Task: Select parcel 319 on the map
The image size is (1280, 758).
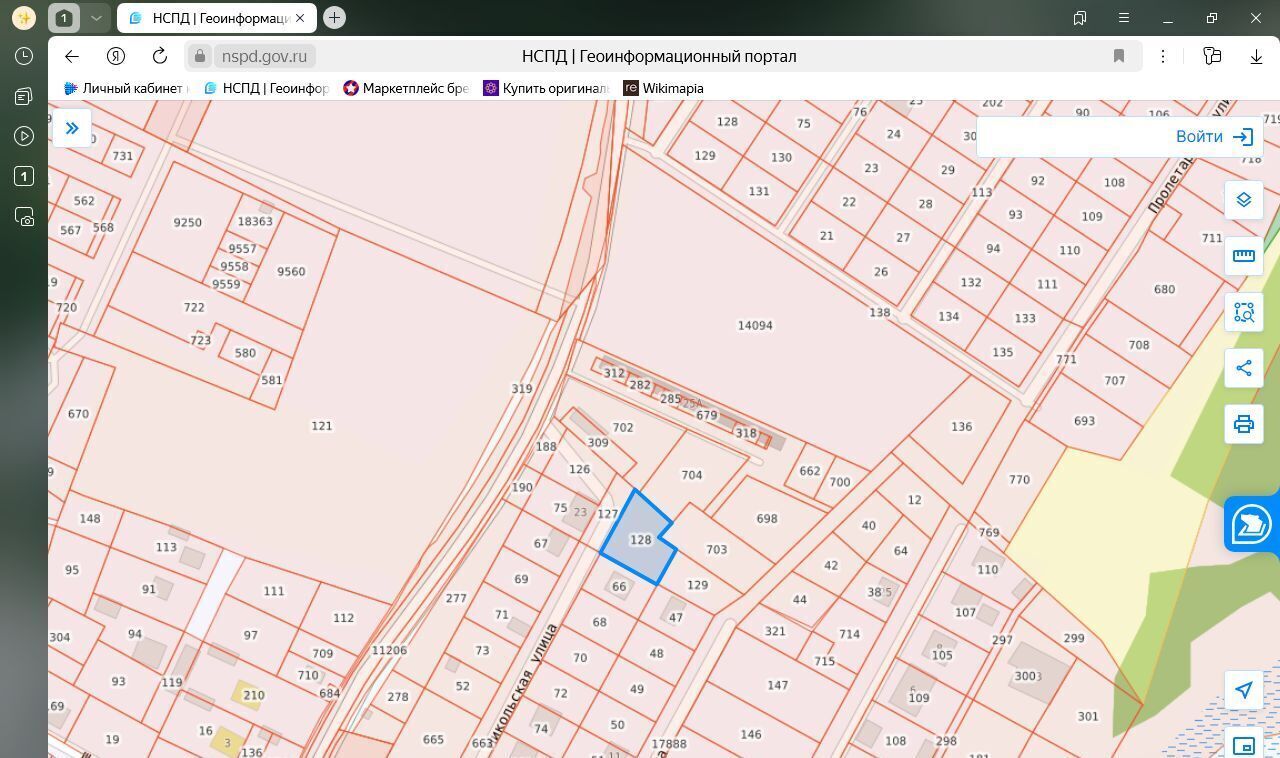Action: click(521, 389)
